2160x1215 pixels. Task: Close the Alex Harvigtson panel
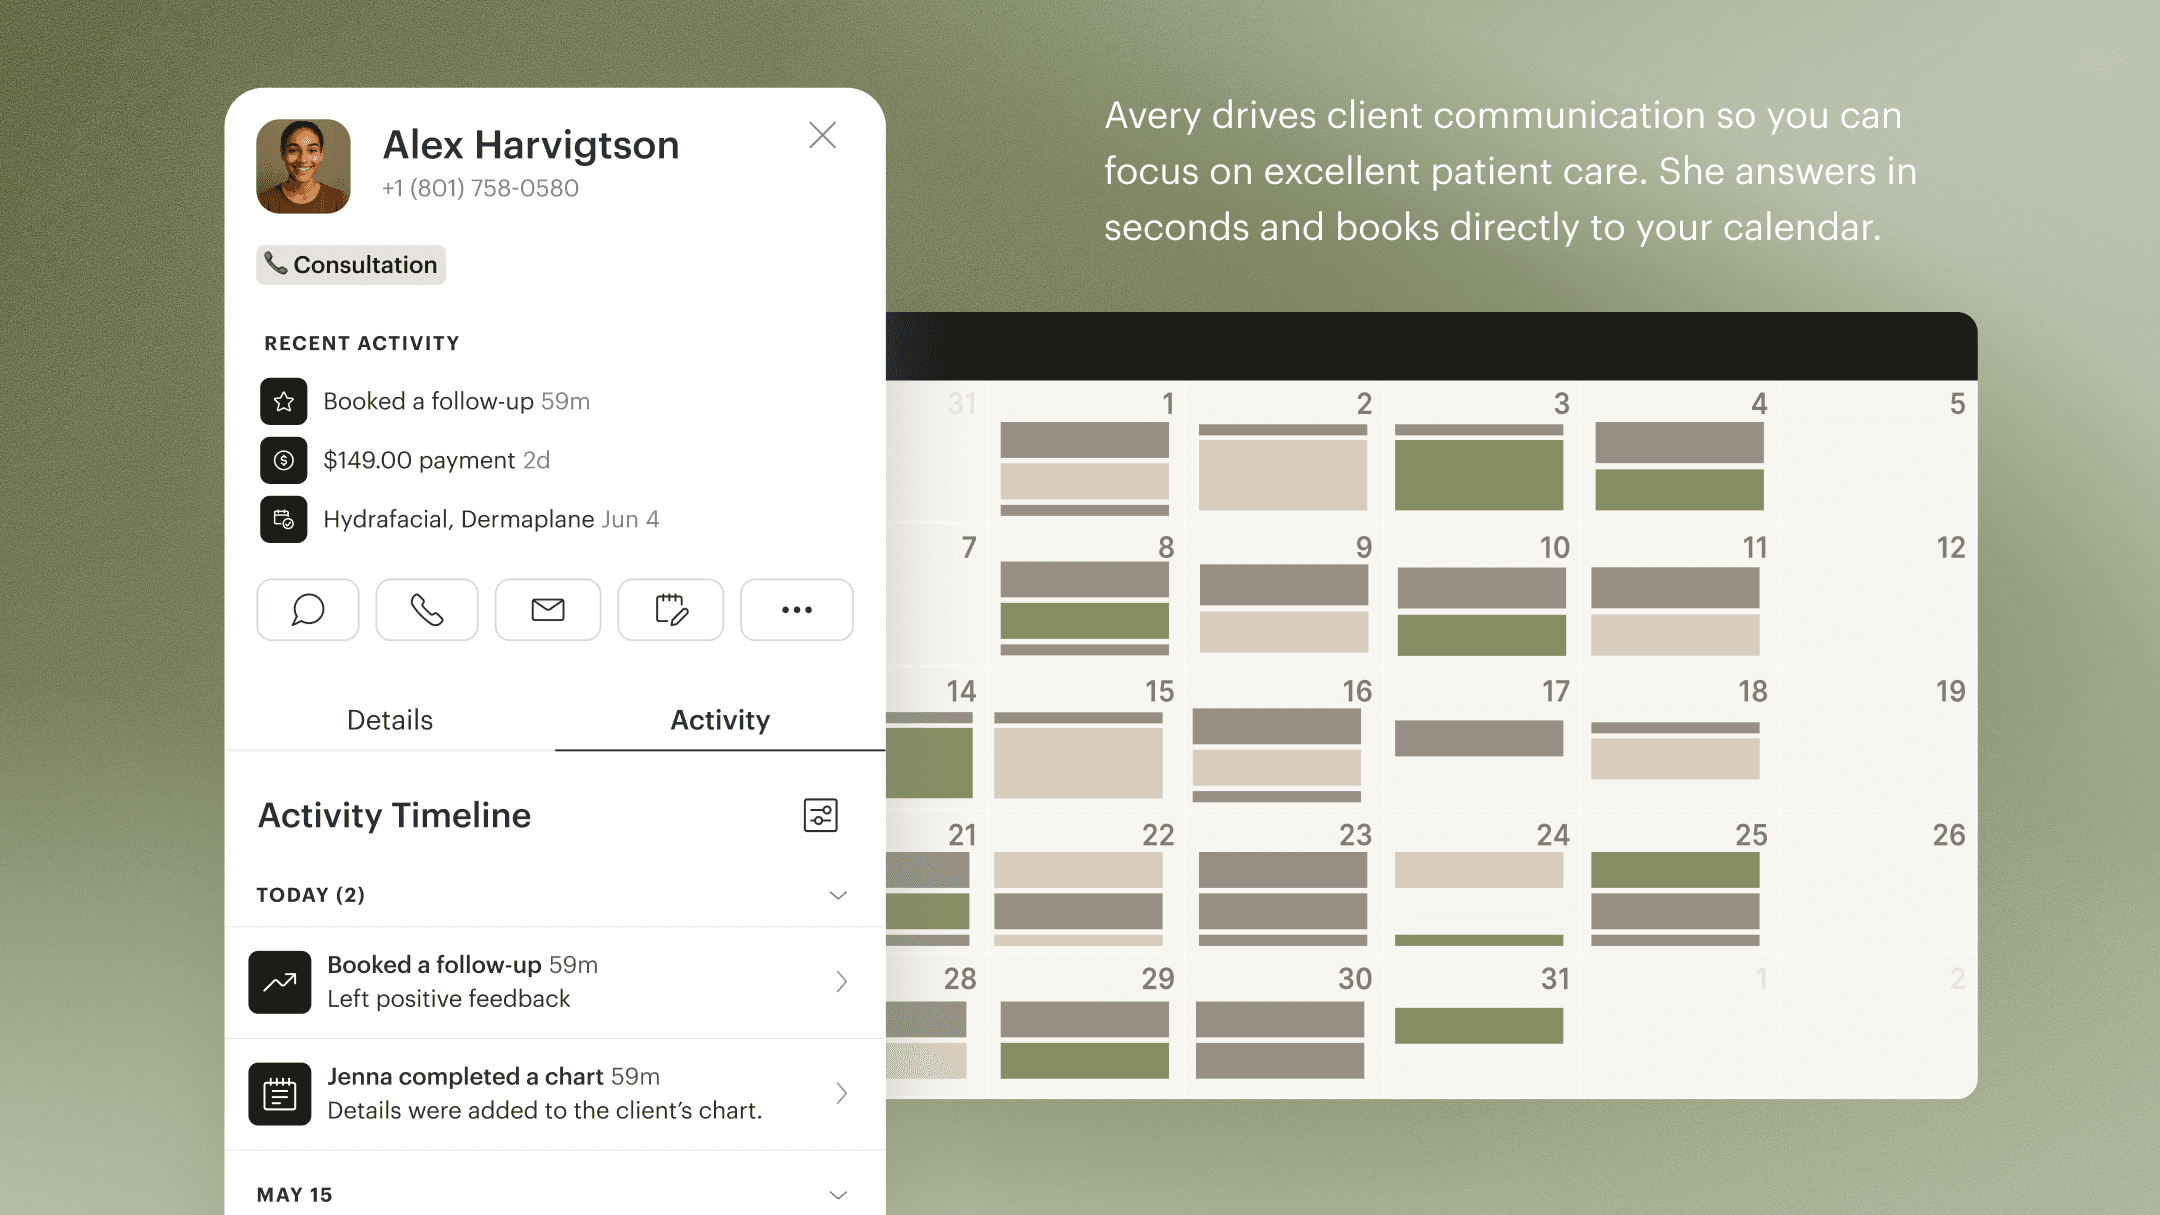(x=822, y=135)
